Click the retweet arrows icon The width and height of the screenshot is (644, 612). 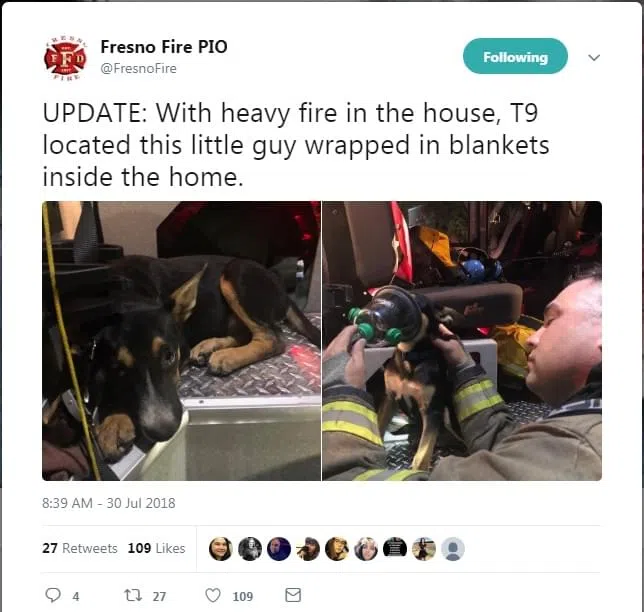click(x=133, y=595)
